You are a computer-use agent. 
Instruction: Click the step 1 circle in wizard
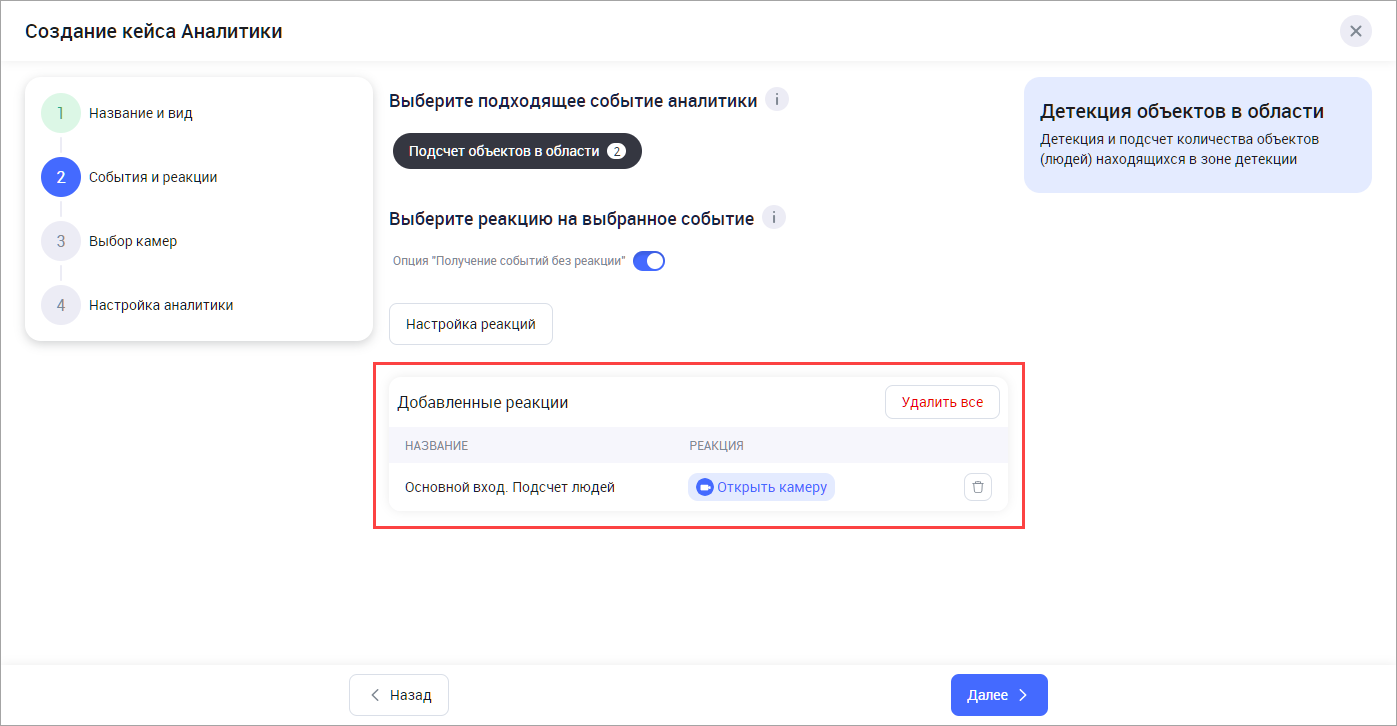point(61,113)
